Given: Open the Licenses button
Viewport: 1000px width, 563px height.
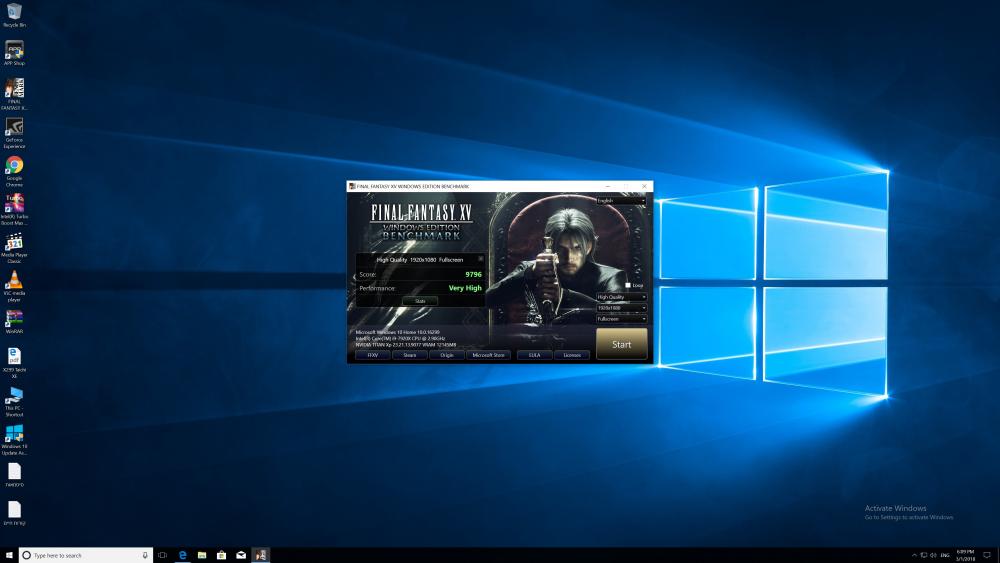Looking at the screenshot, I should 572,355.
